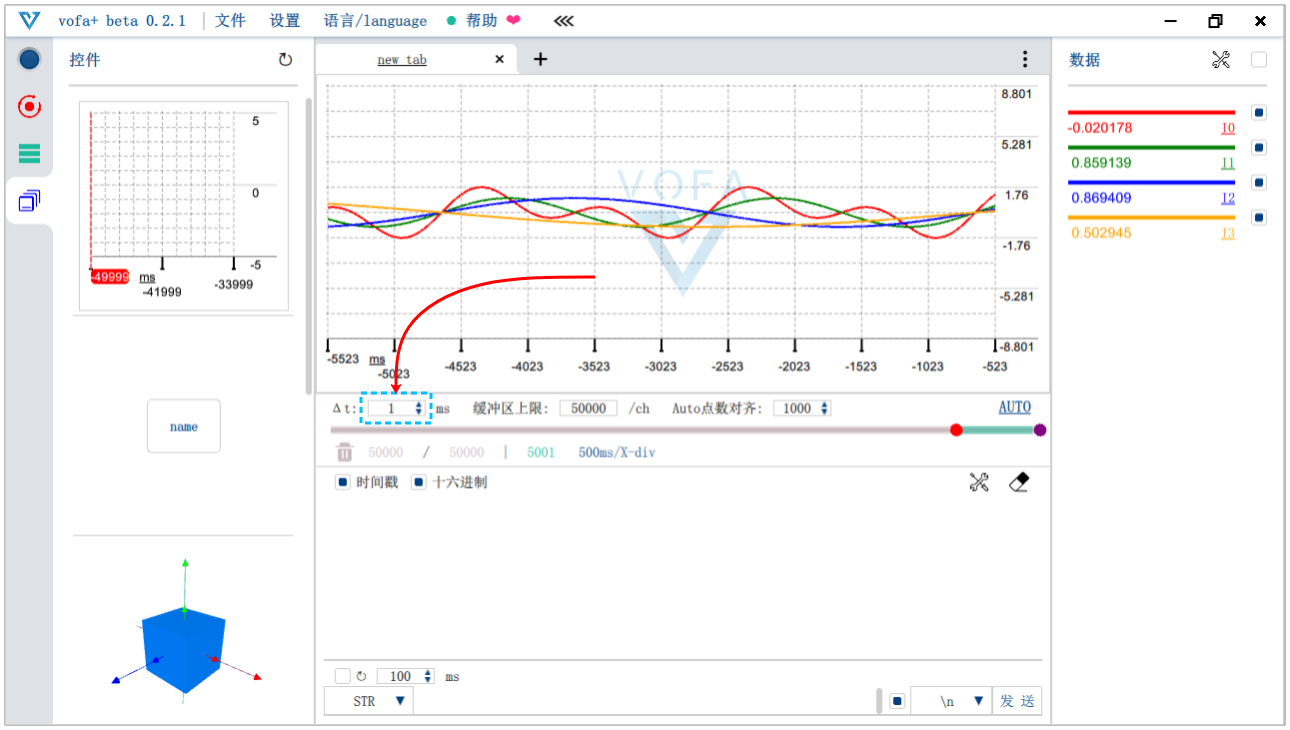Add a new tab with the plus icon
This screenshot has width=1290, height=730.
pos(540,59)
